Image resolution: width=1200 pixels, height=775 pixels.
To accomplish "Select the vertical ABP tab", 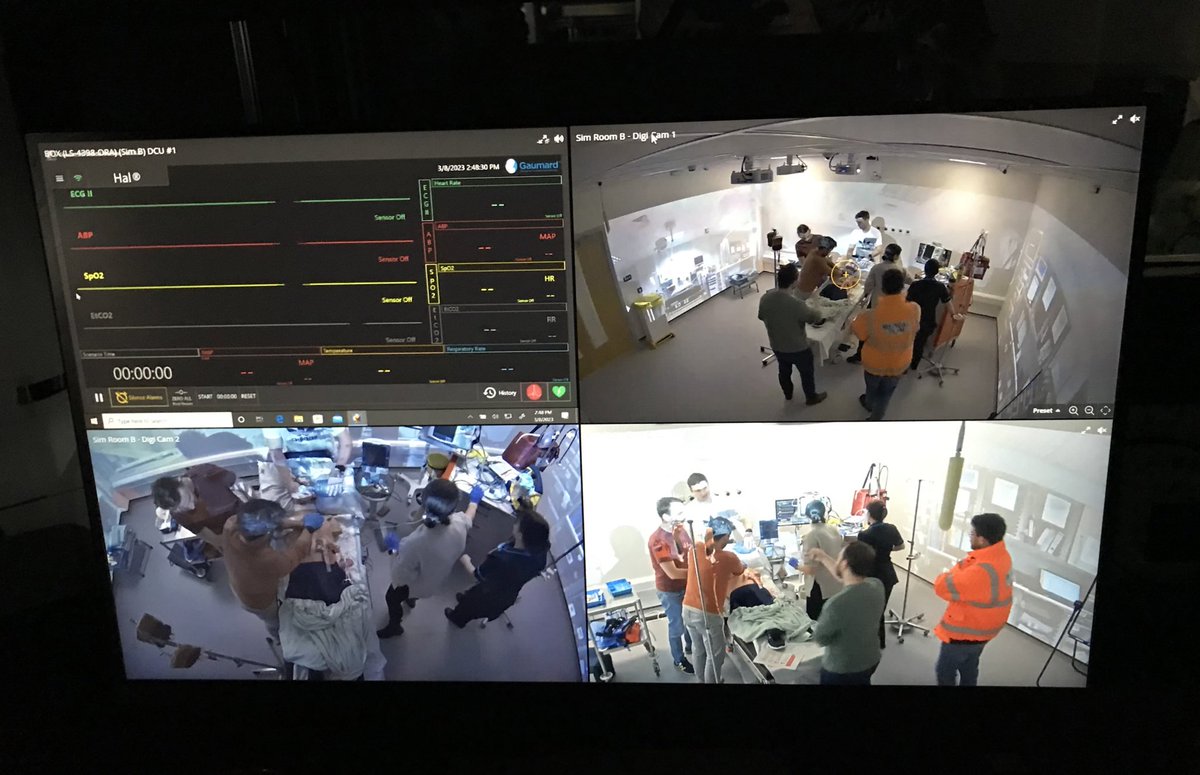I will (429, 243).
